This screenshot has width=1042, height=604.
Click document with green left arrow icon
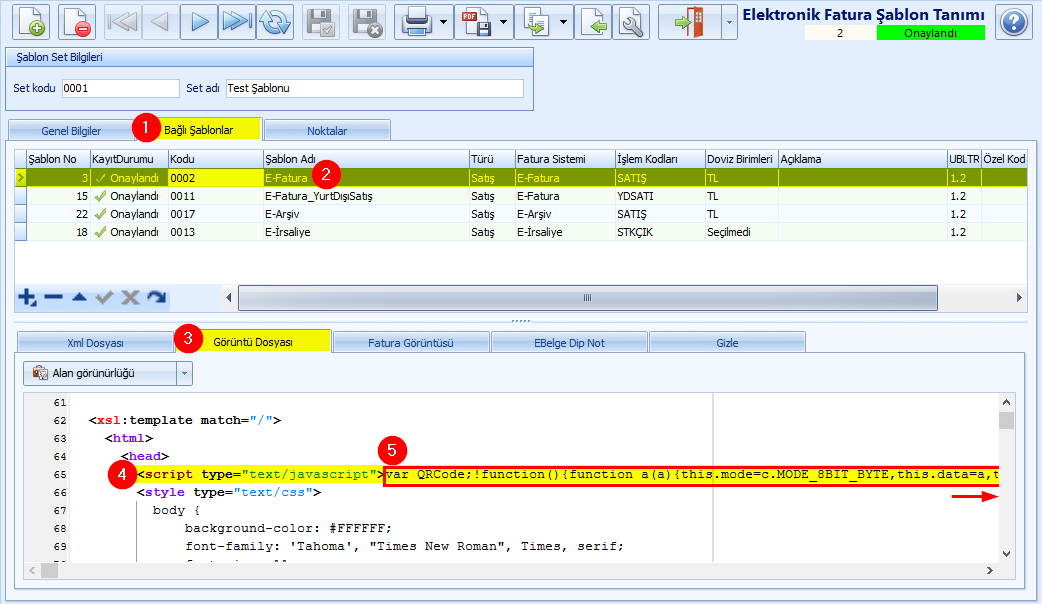coord(593,22)
